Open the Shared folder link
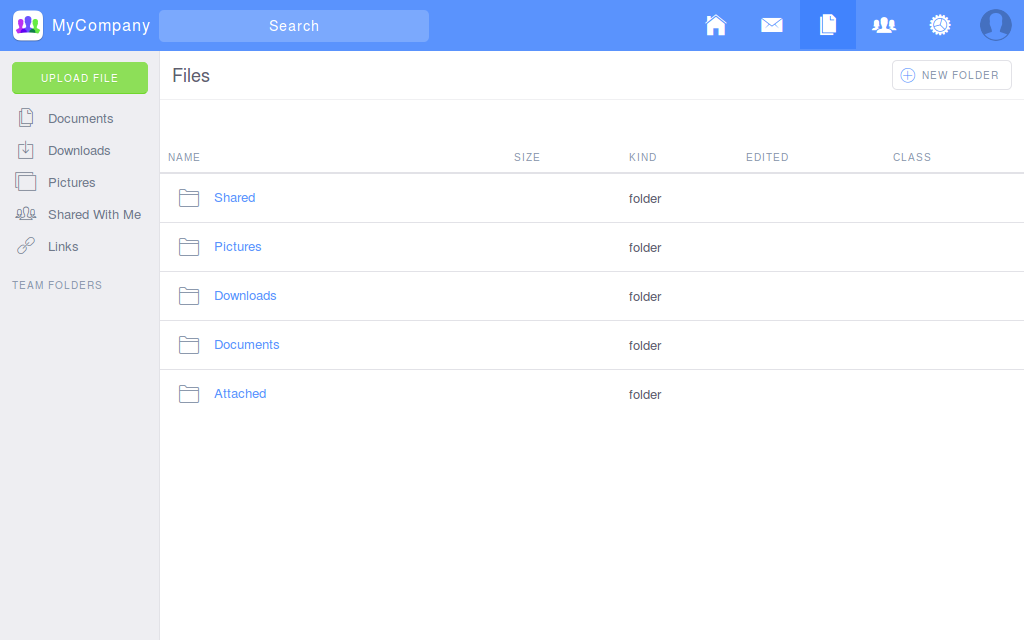 [234, 197]
